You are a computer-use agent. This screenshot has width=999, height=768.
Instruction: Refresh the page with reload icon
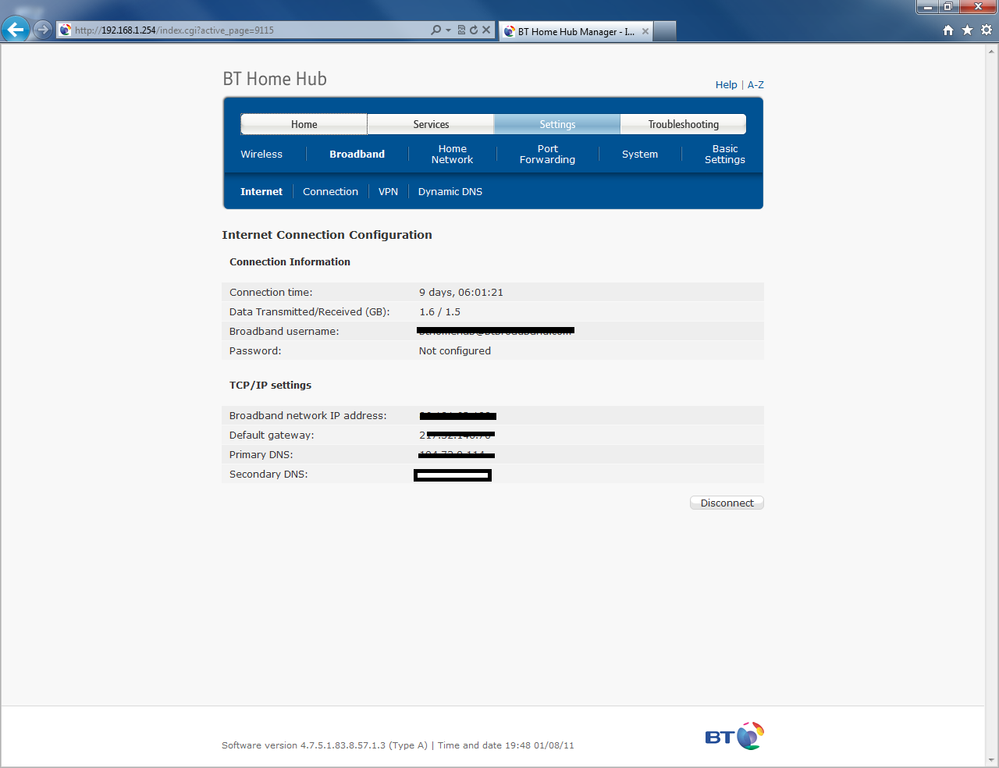pyautogui.click(x=473, y=30)
